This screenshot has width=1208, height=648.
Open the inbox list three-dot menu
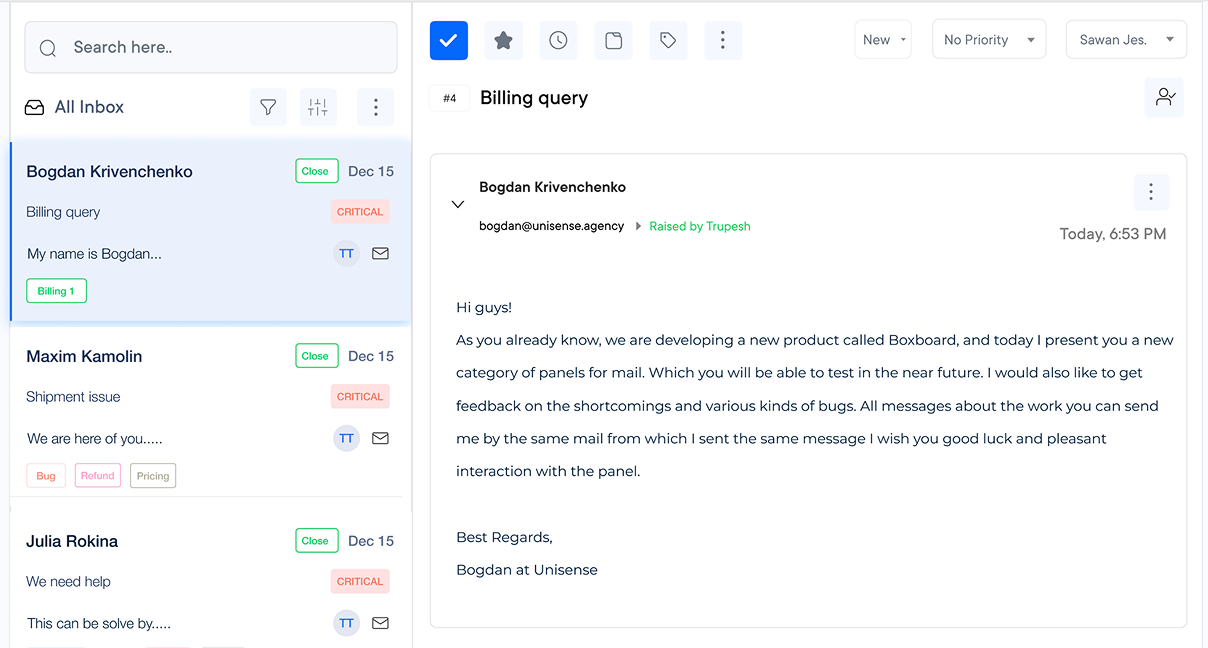[x=375, y=107]
